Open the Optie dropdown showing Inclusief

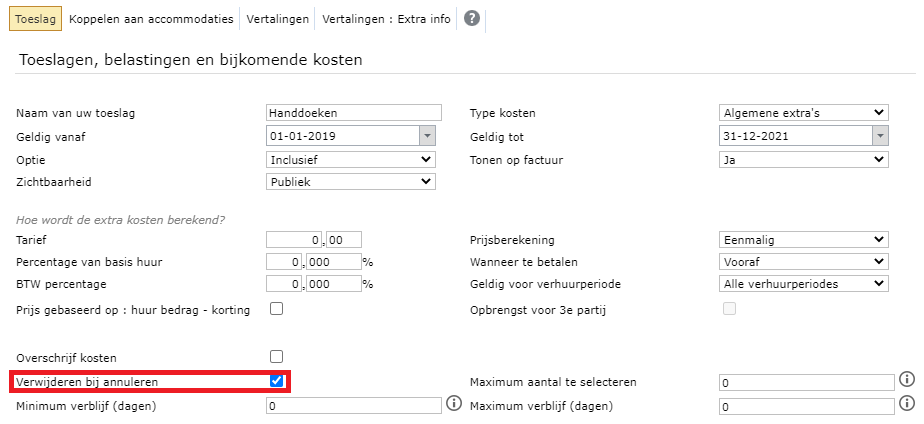coord(351,159)
